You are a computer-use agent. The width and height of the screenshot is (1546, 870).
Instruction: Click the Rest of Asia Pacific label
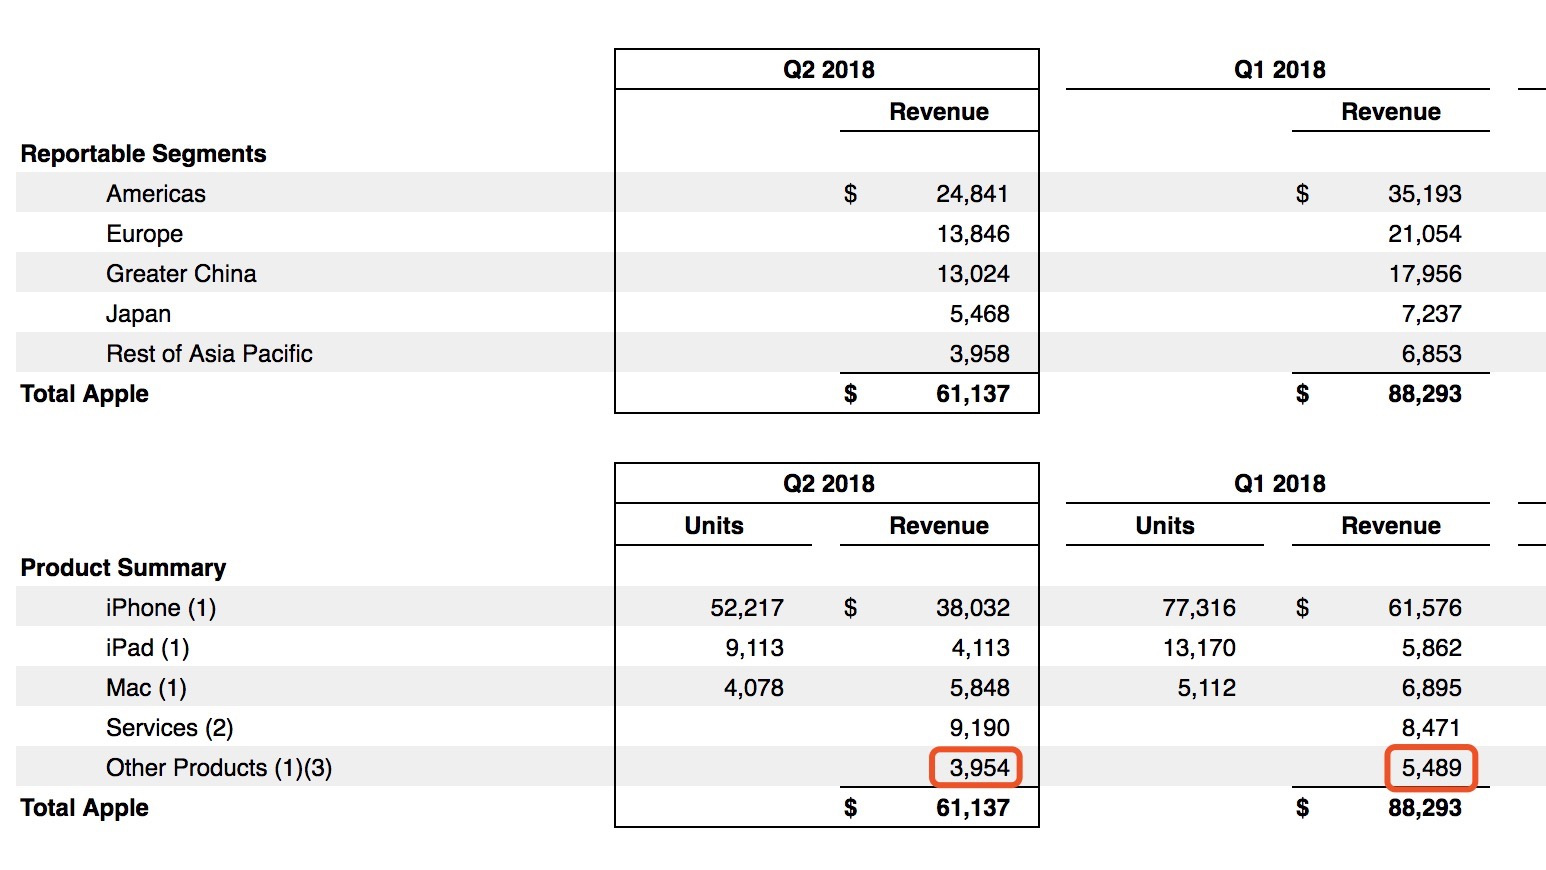(209, 354)
